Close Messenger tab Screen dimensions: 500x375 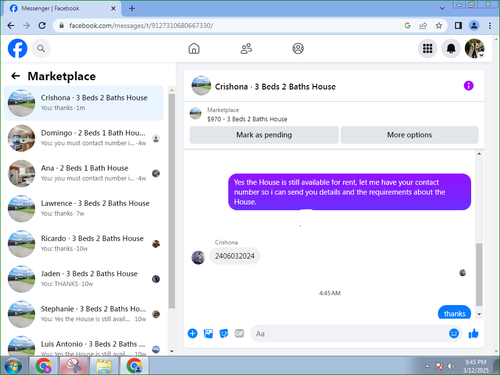[x=113, y=8]
